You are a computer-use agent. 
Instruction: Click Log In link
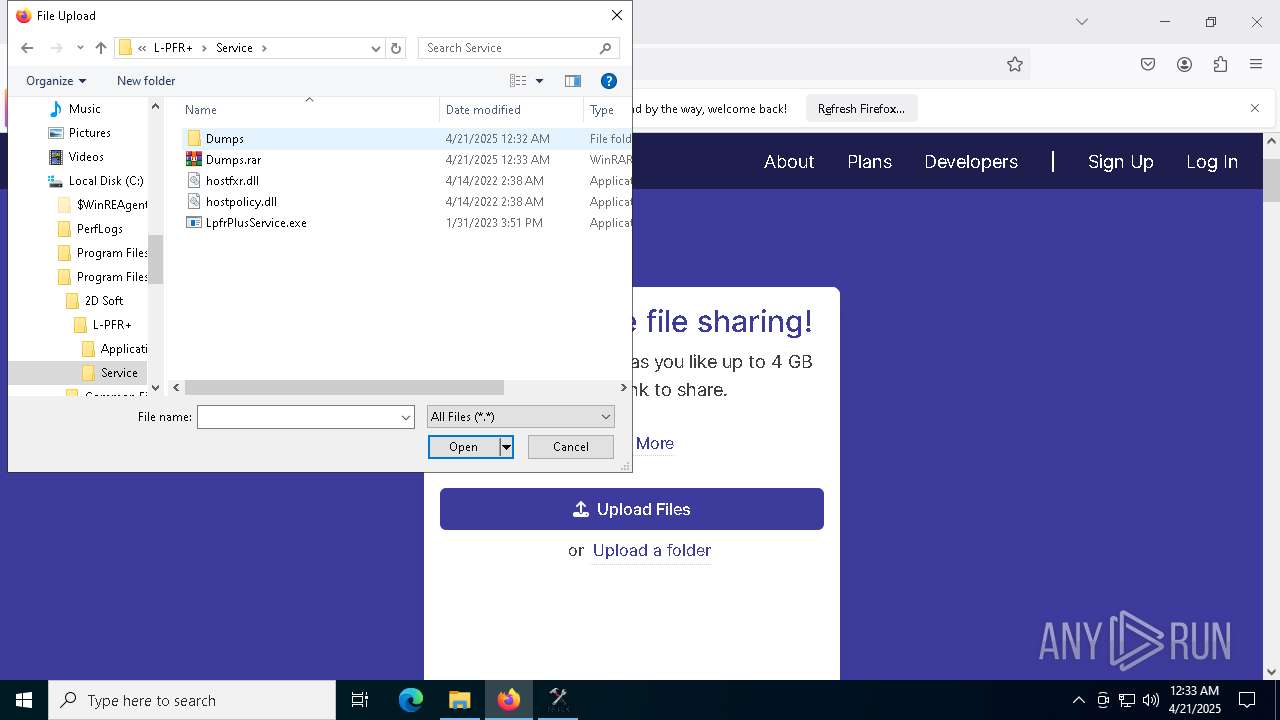pyautogui.click(x=1211, y=162)
